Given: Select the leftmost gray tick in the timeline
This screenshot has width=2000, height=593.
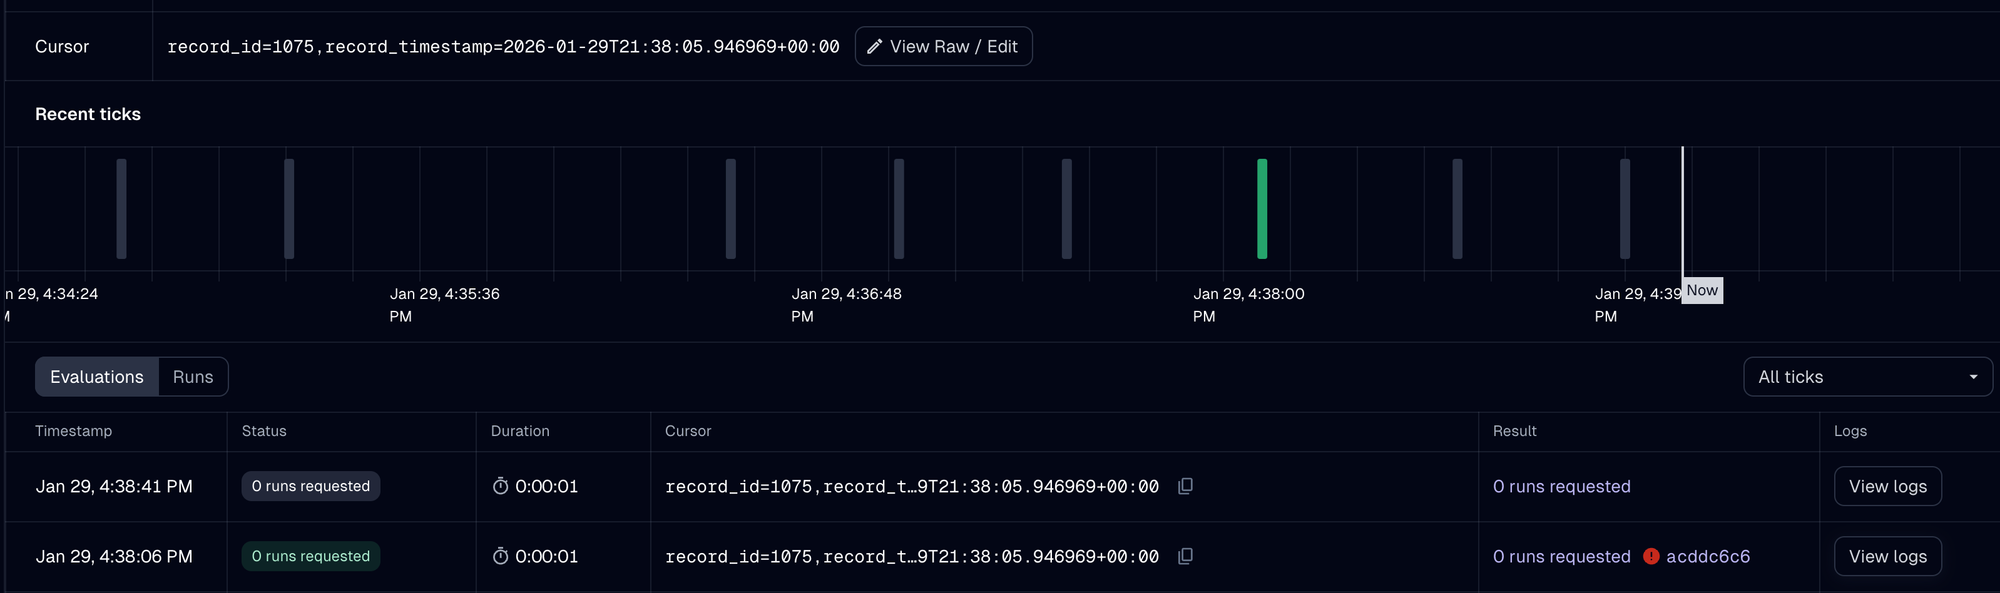Looking at the screenshot, I should coord(121,209).
